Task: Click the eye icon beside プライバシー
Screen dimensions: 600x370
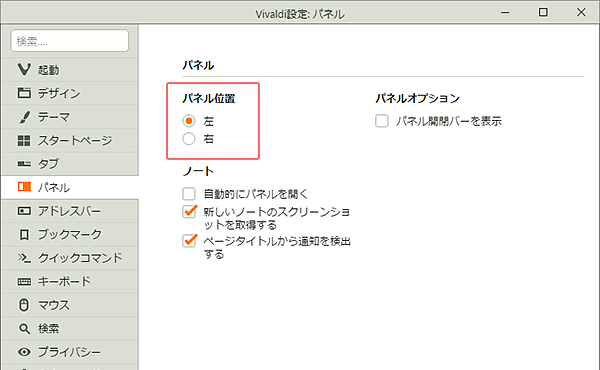Action: pyautogui.click(x=24, y=352)
